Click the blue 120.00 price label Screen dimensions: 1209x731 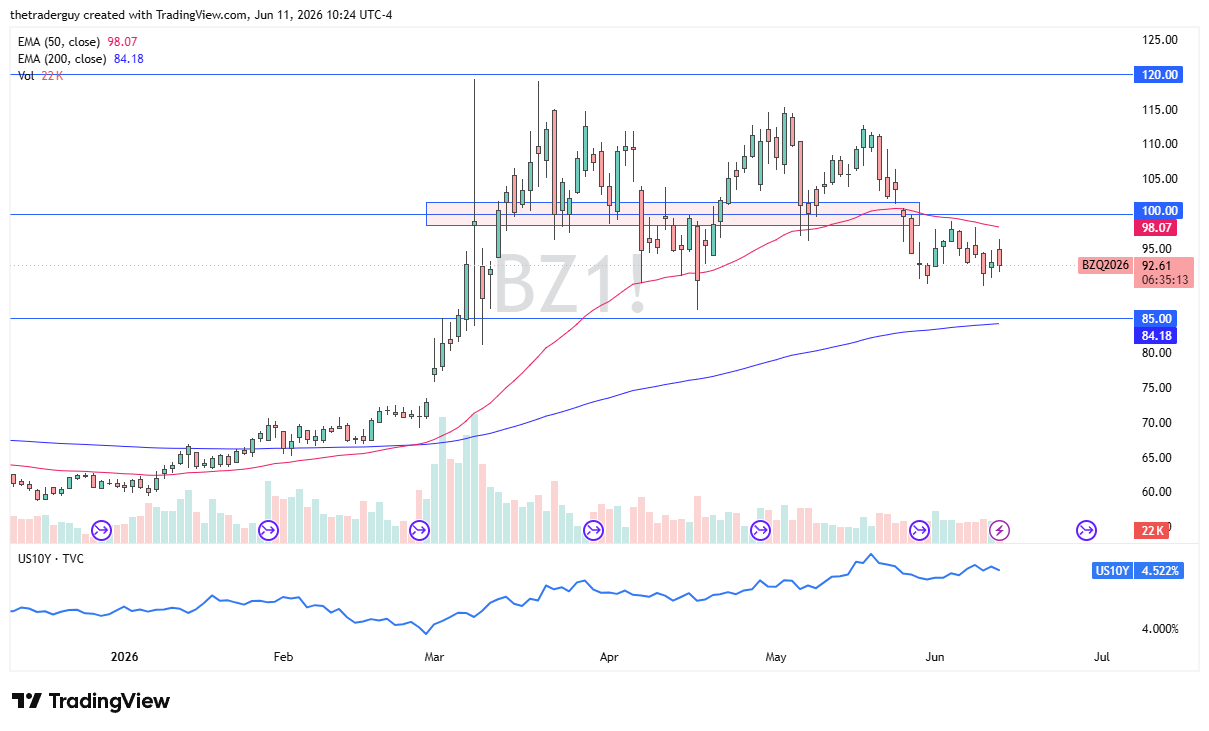(x=1157, y=74)
